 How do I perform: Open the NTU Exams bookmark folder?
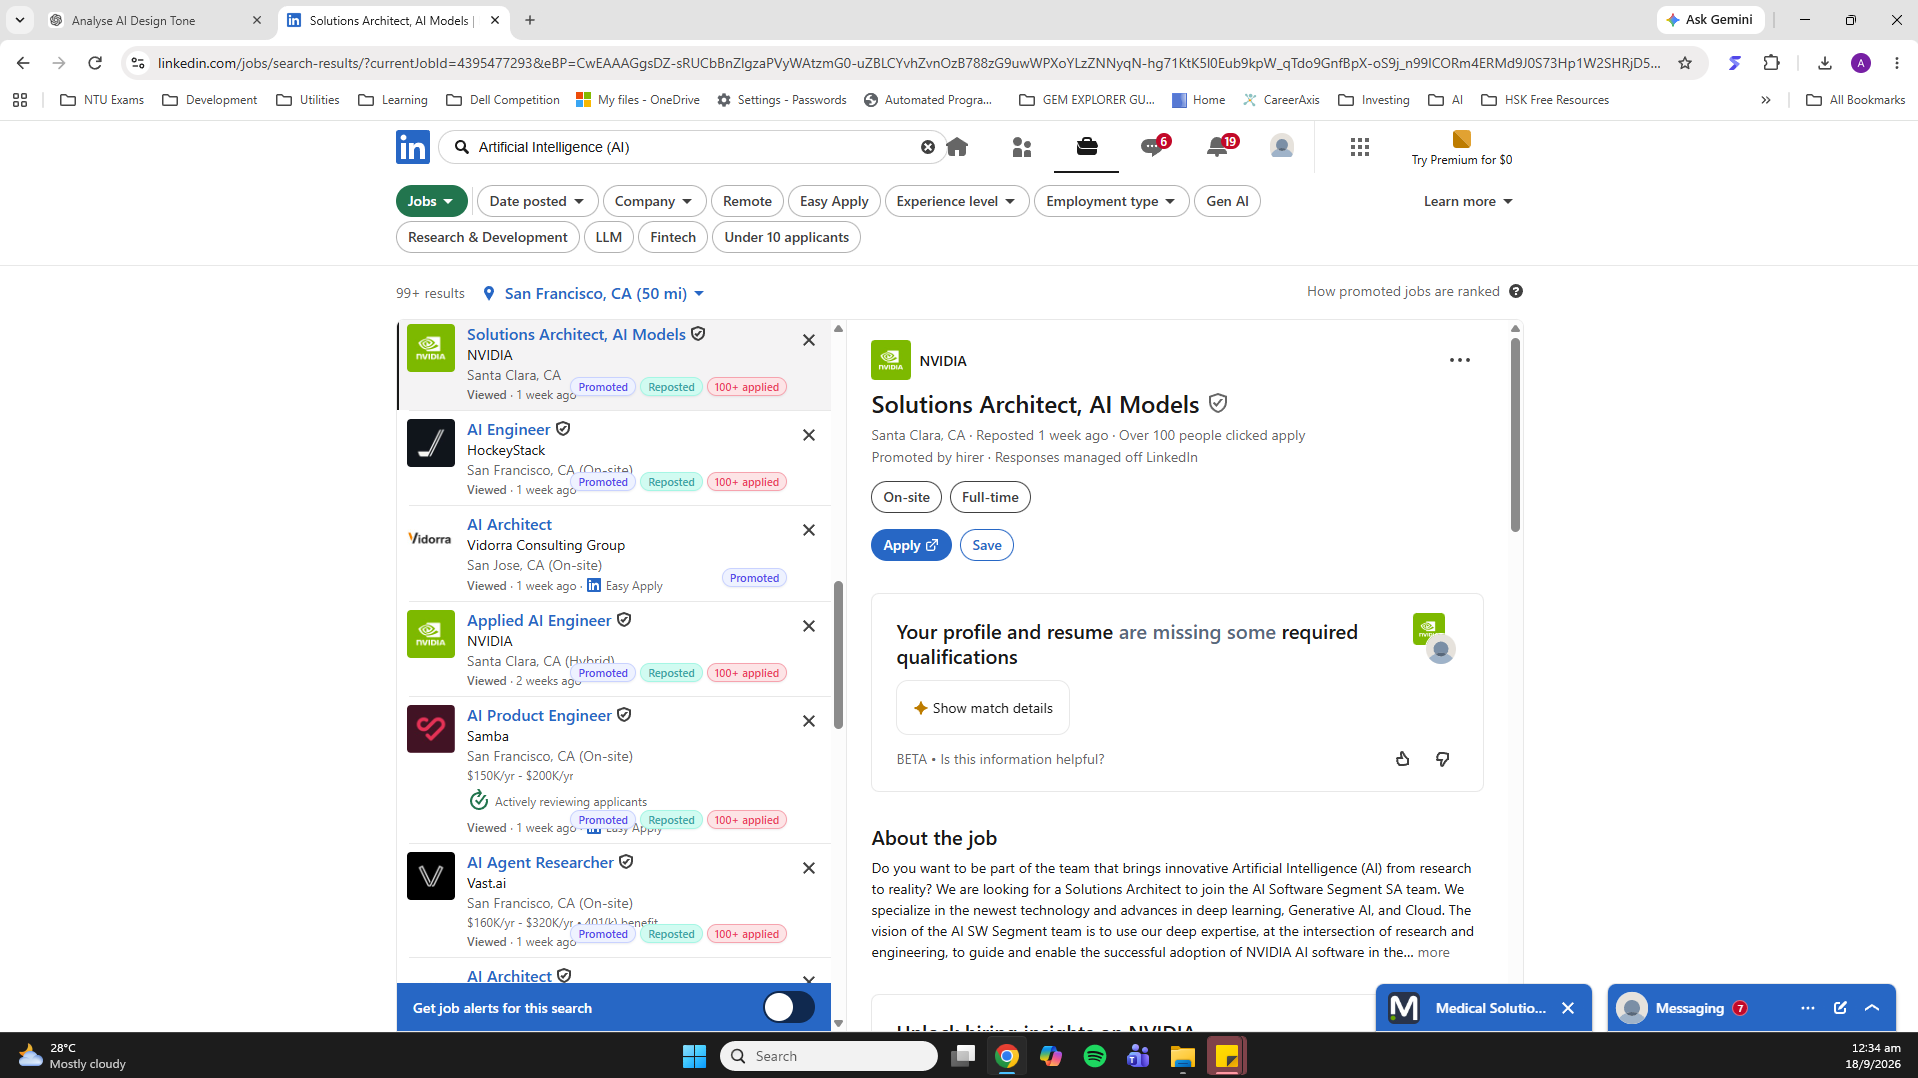102,100
